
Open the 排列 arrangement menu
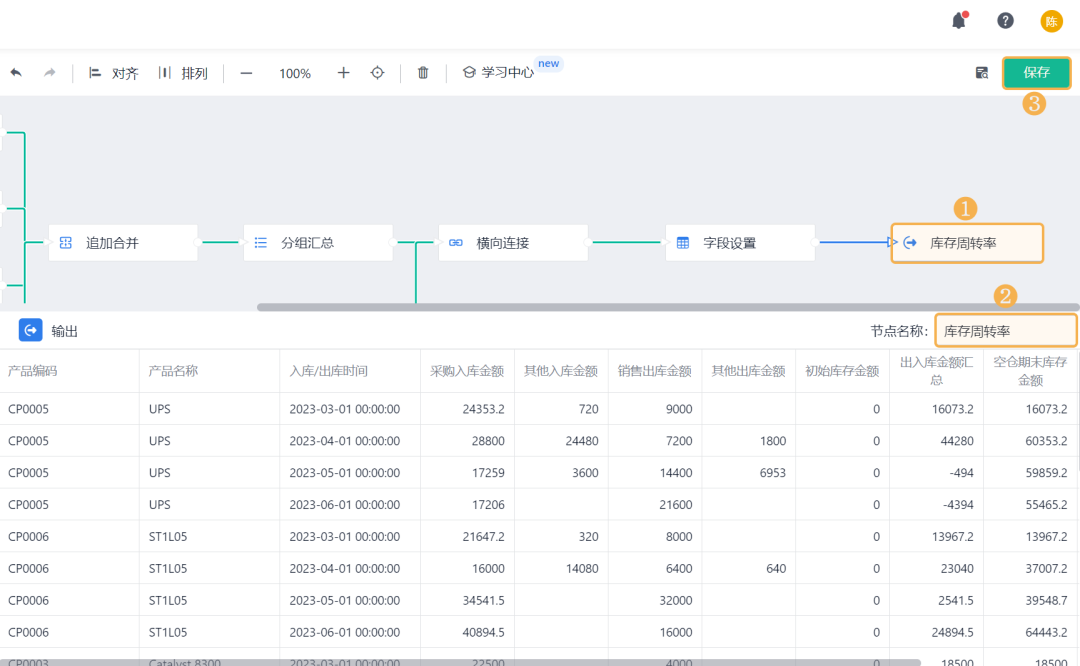click(183, 73)
